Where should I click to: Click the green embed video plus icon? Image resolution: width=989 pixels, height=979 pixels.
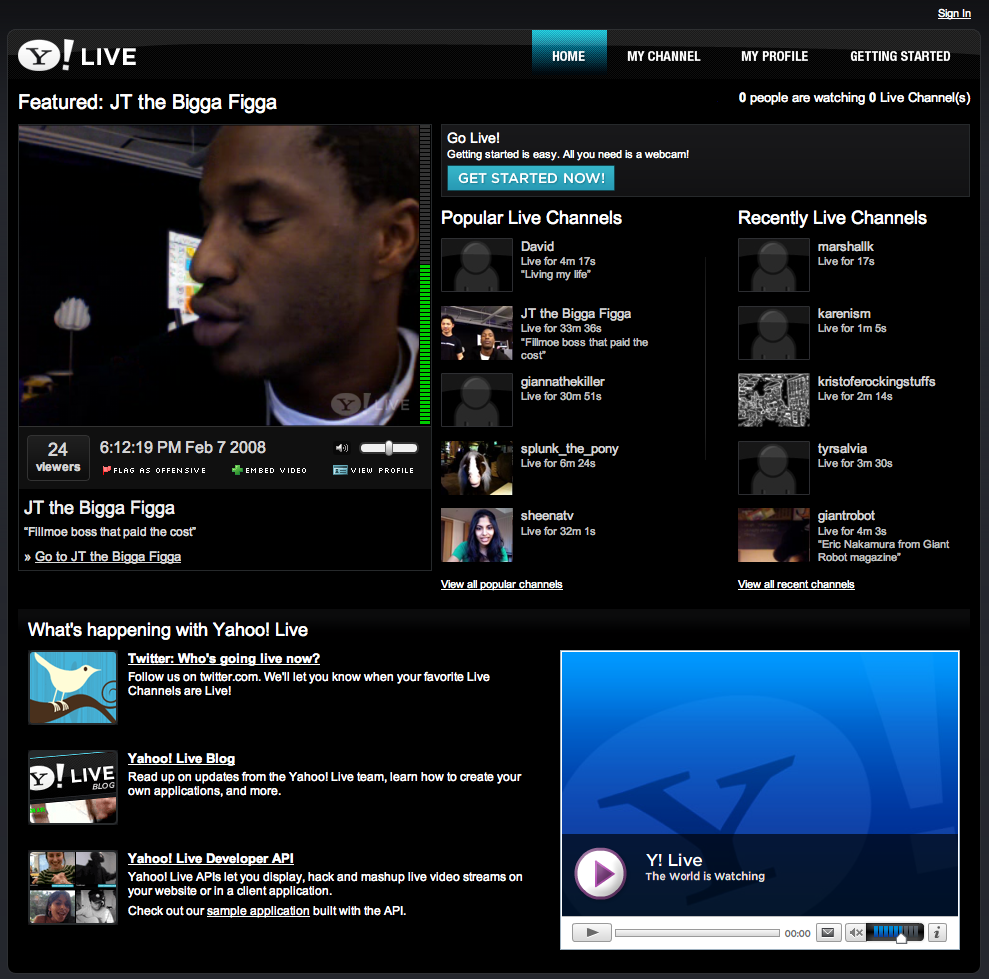(237, 470)
